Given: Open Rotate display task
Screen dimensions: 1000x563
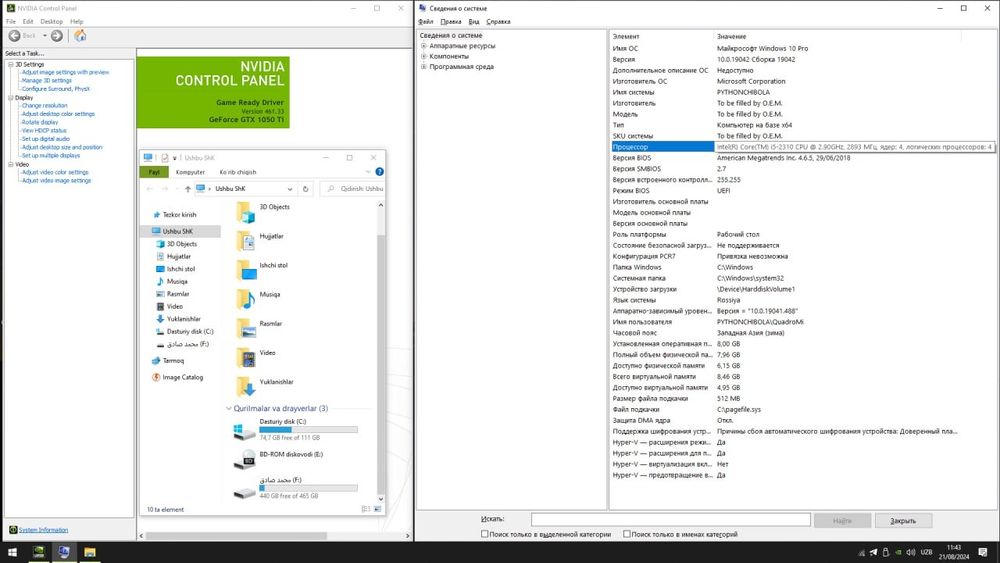Looking at the screenshot, I should pyautogui.click(x=40, y=122).
